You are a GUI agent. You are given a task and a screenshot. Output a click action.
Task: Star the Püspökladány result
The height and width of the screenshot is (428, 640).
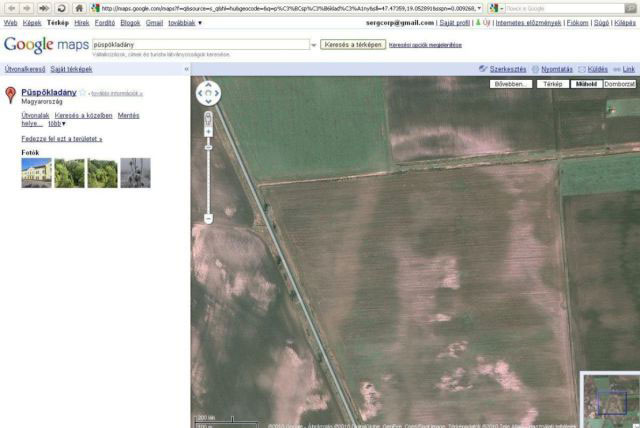(x=82, y=93)
